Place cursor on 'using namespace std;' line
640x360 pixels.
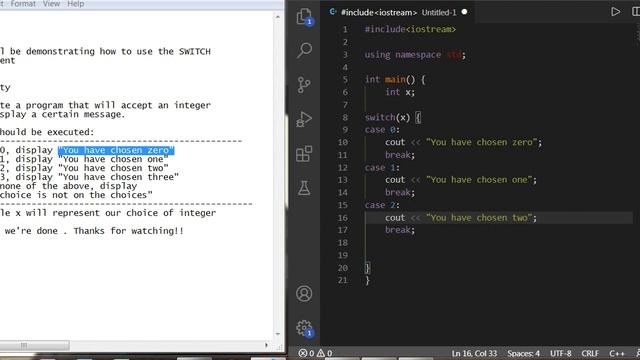pos(415,55)
